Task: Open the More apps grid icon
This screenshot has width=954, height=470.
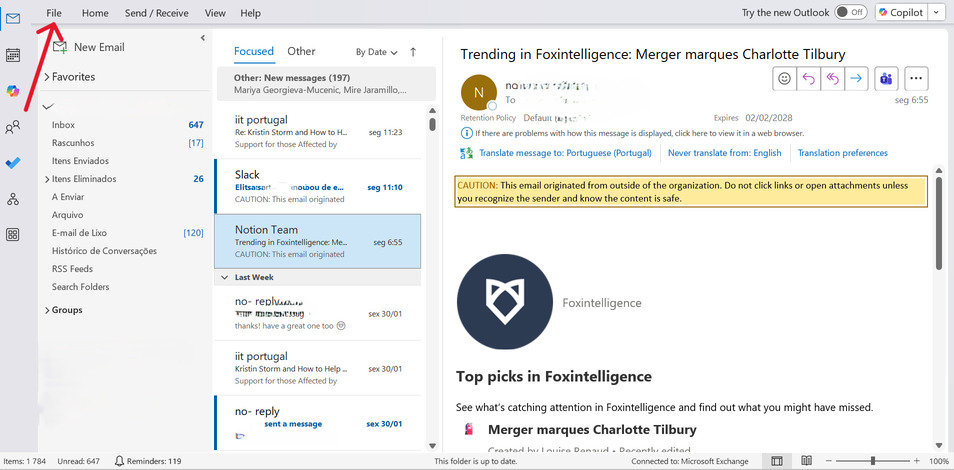Action: point(13,235)
